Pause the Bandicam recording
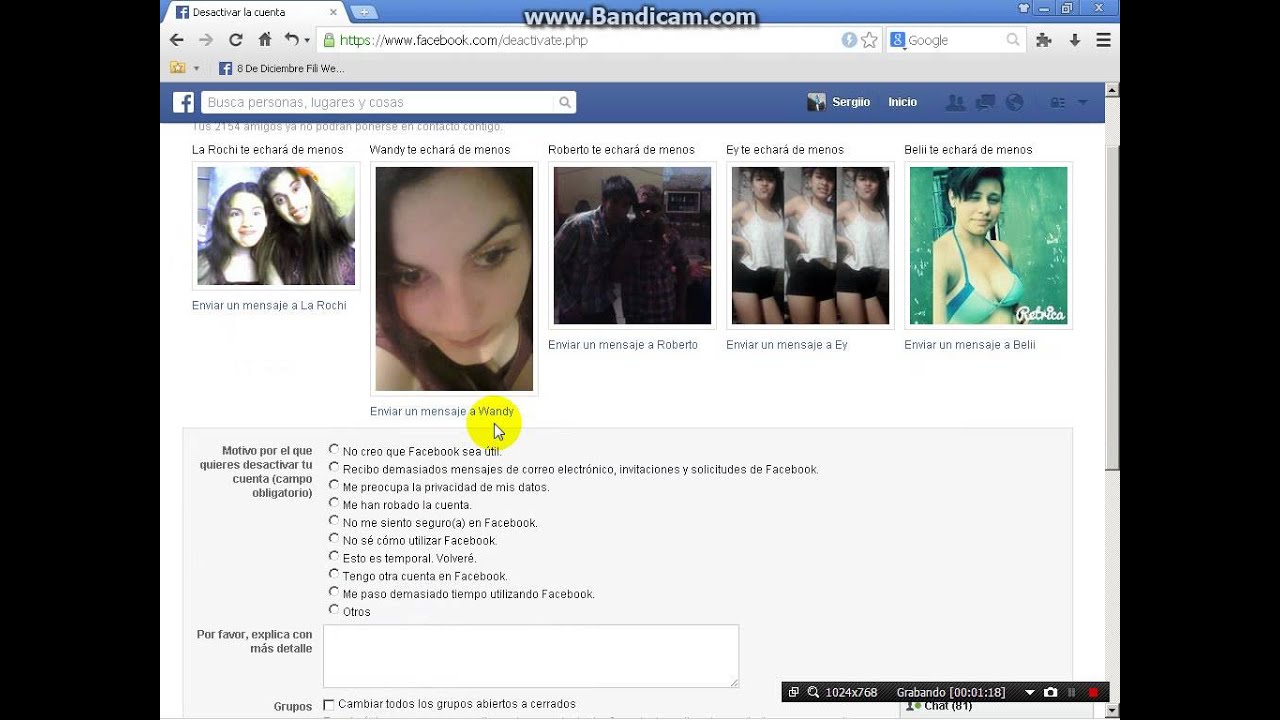The image size is (1280, 720). (x=1072, y=692)
